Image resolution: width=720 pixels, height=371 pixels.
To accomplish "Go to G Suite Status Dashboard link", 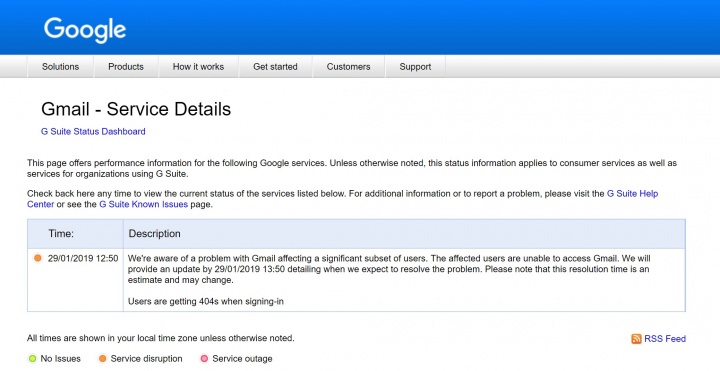I will click(x=93, y=131).
